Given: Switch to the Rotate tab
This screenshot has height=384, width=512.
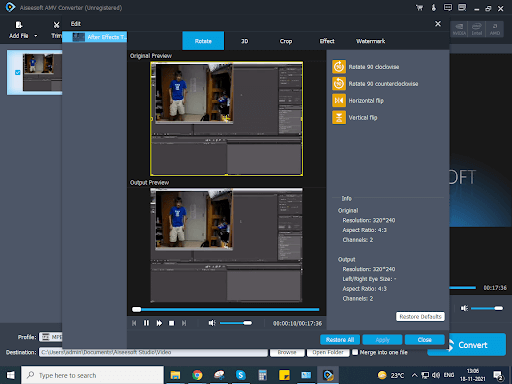Looking at the screenshot, I should (203, 41).
